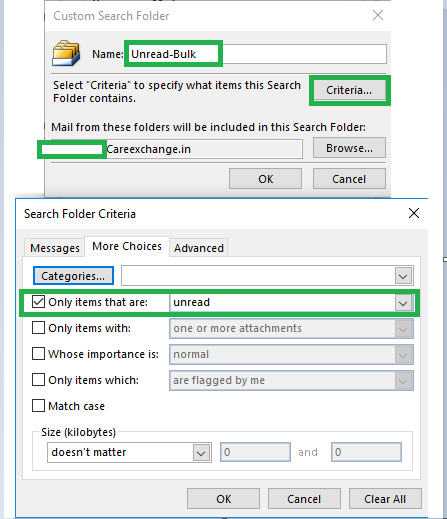Confirm the Search Folder Criteria with OK

coord(223,499)
